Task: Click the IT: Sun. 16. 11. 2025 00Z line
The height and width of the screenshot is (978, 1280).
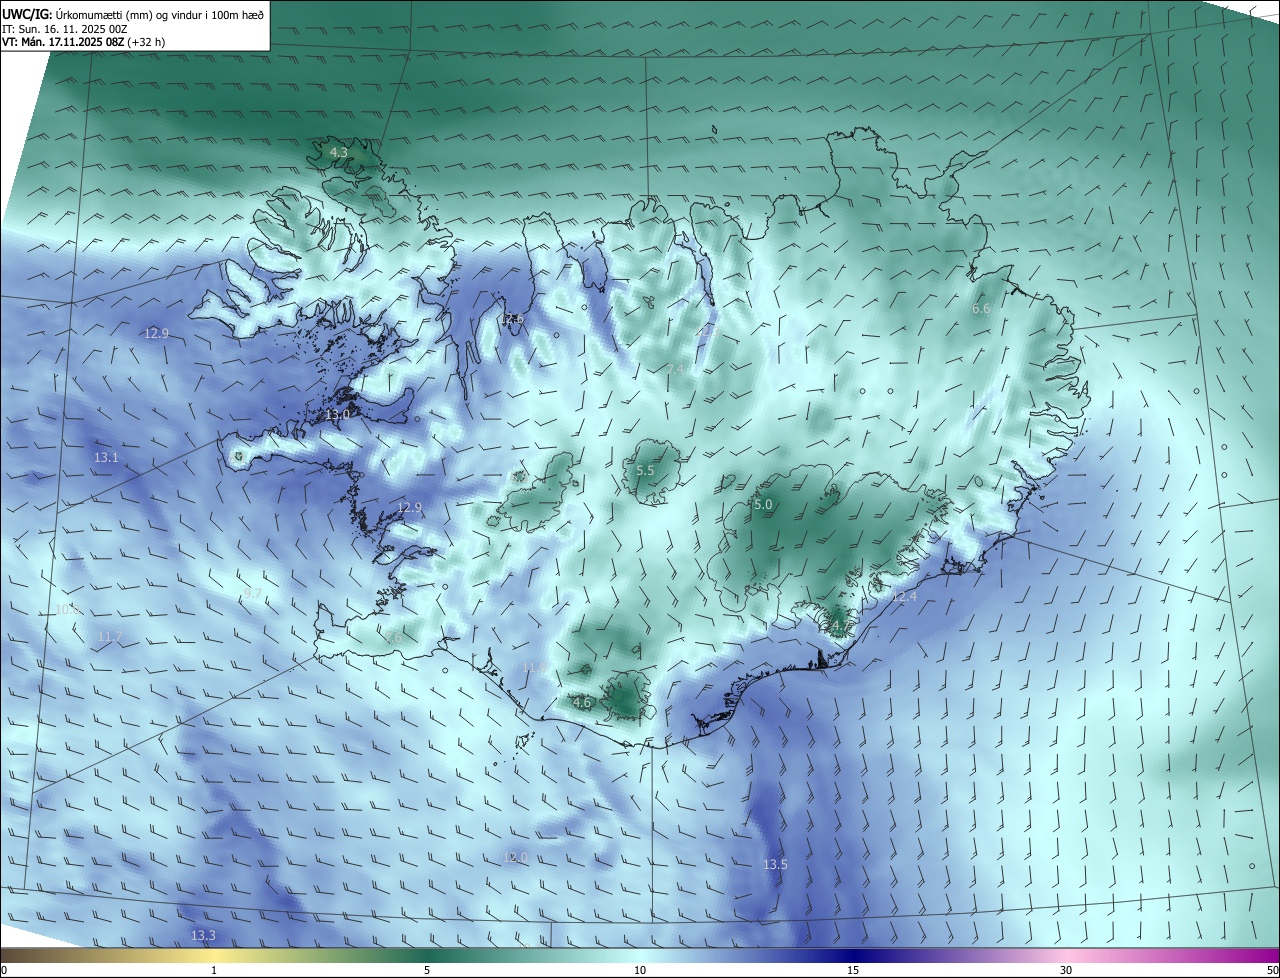Action: 64,28
